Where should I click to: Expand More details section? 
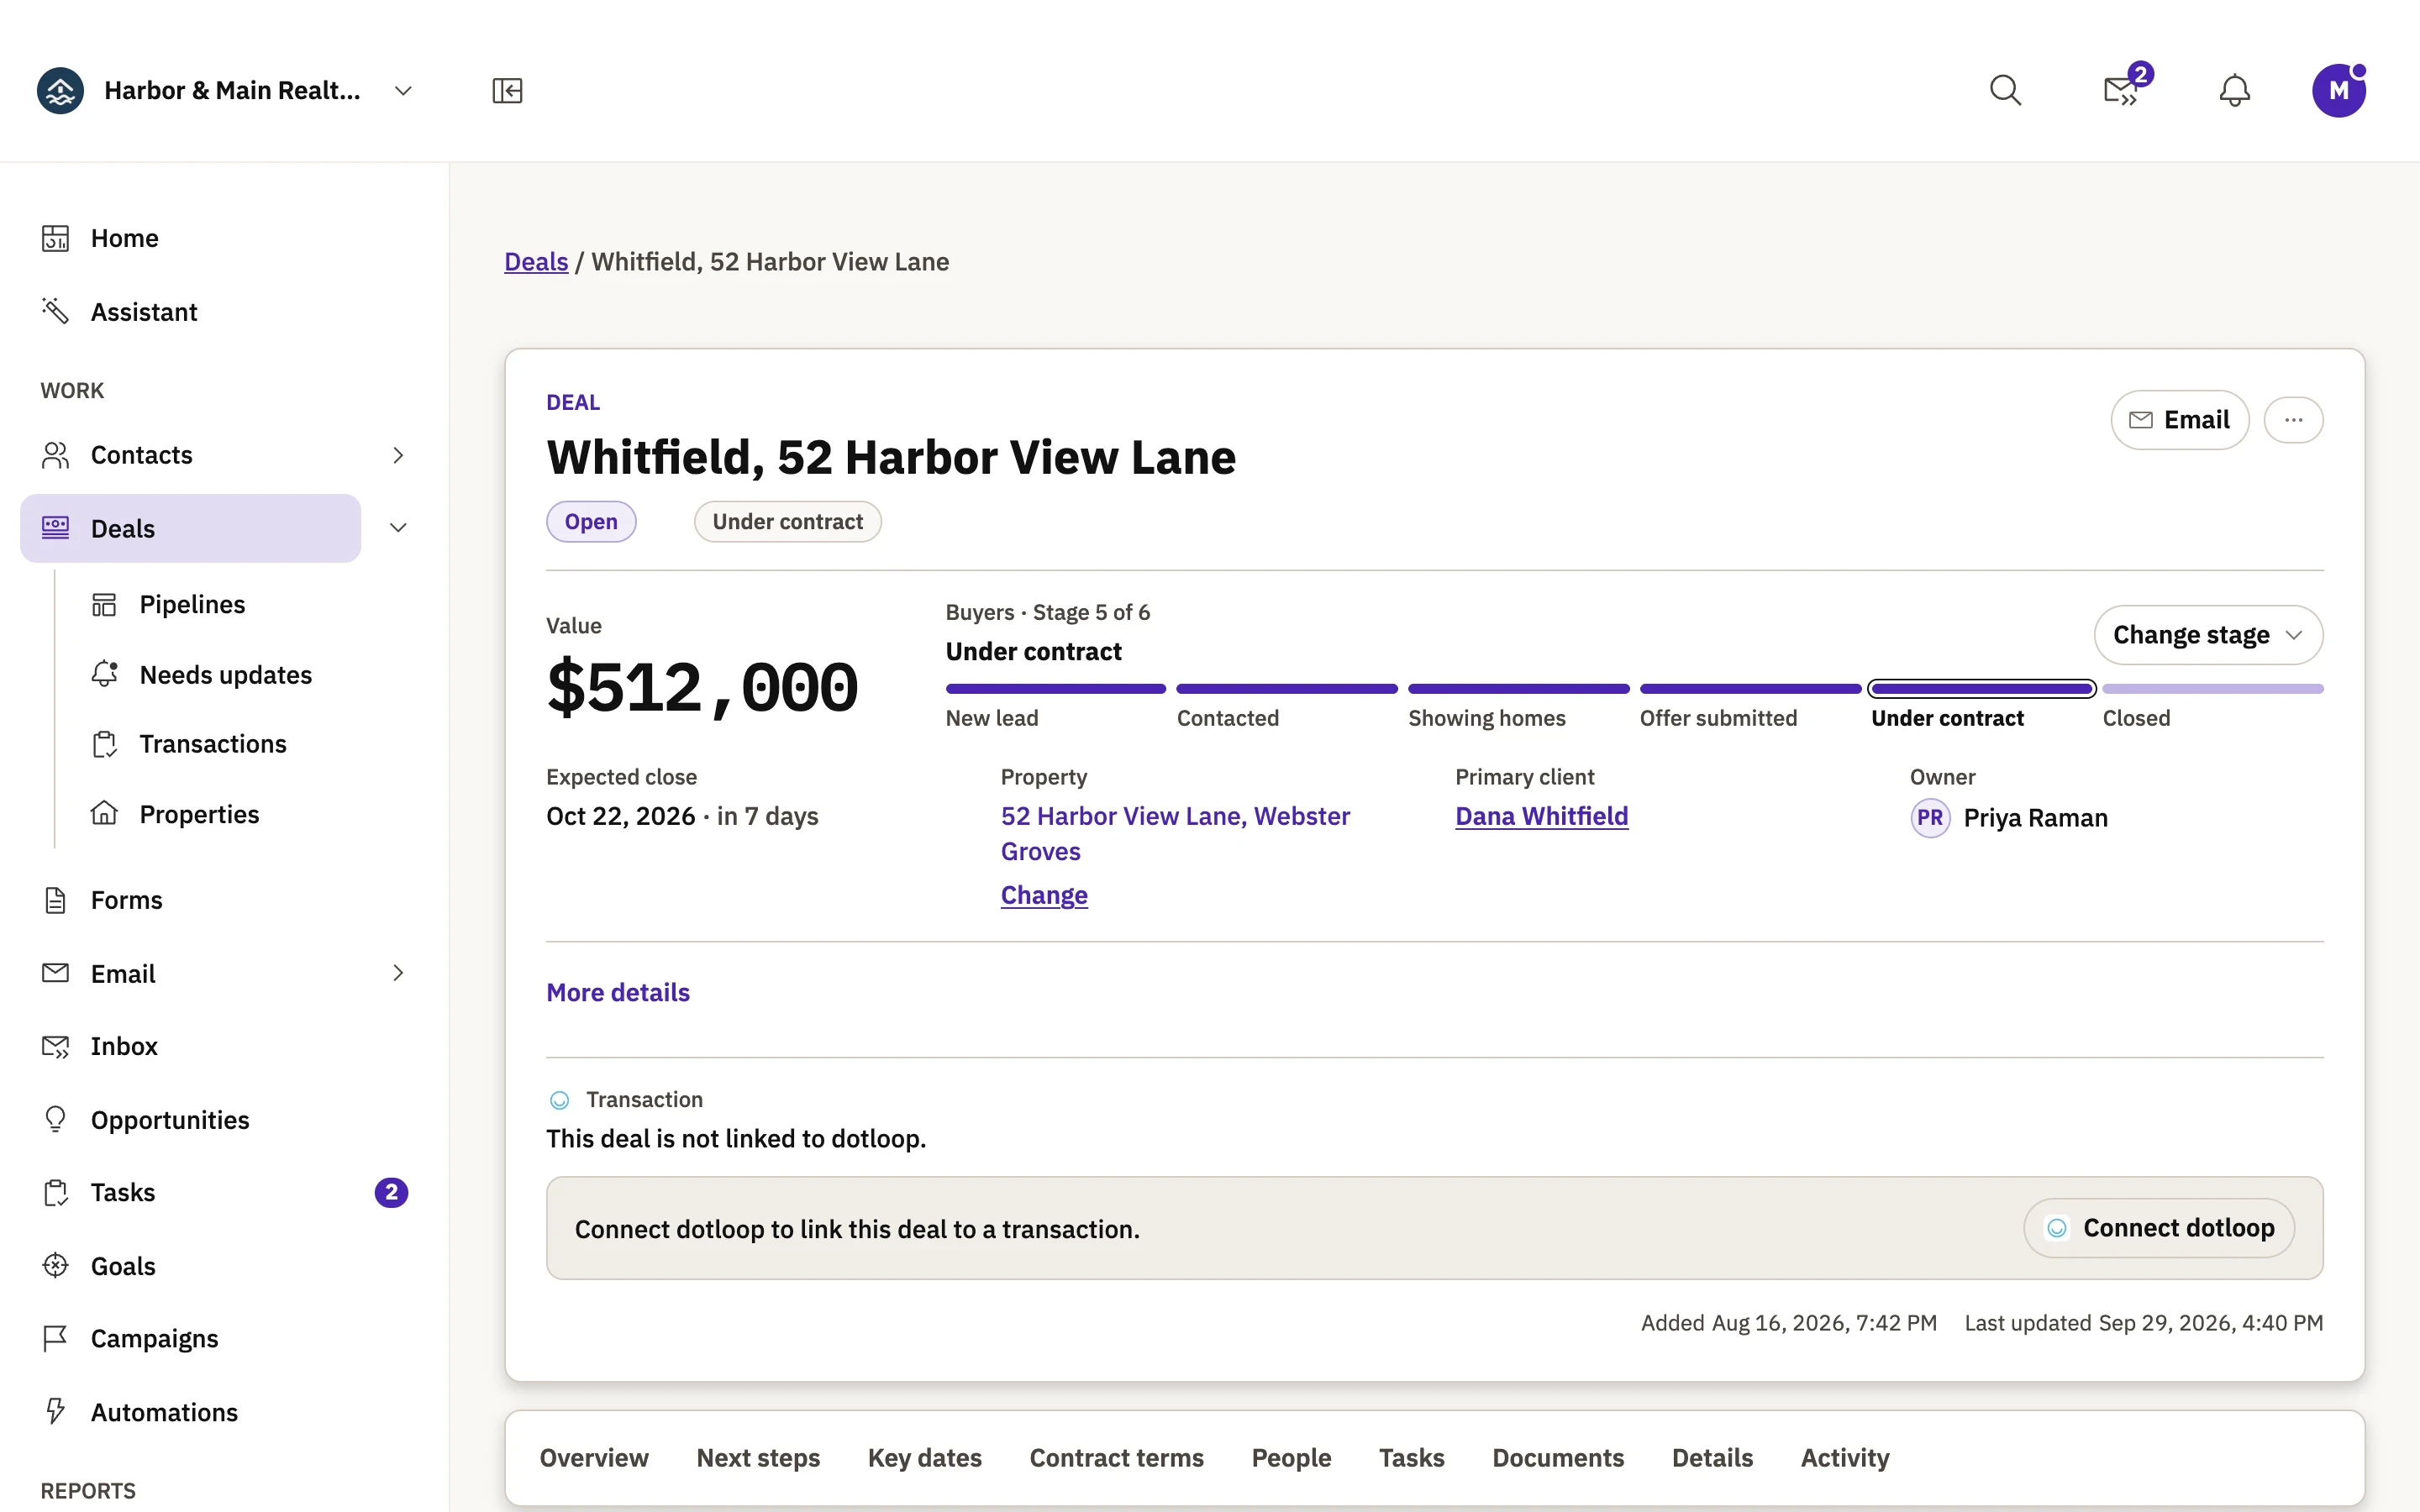pyautogui.click(x=618, y=992)
